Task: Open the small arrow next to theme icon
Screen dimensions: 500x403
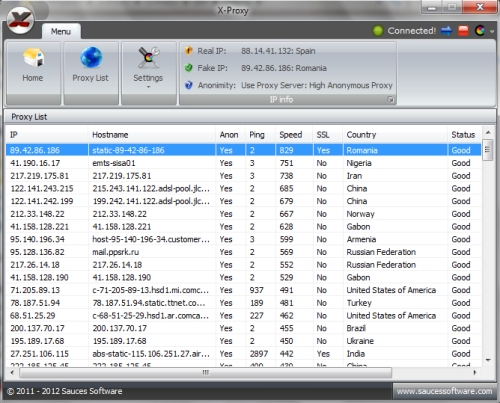Action: pyautogui.click(x=492, y=31)
